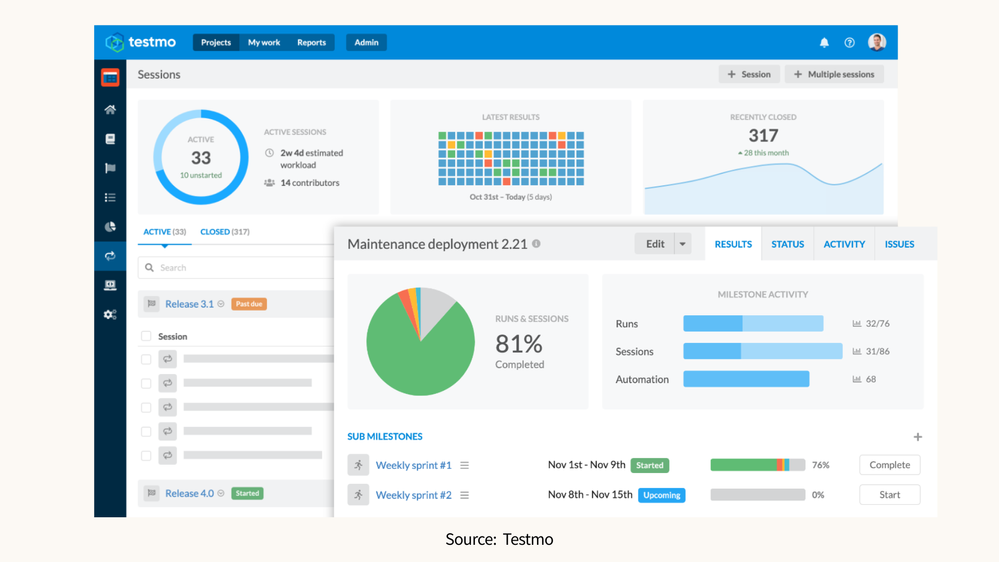Add a sub milestone with plus icon
999x562 pixels.
pyautogui.click(x=917, y=436)
